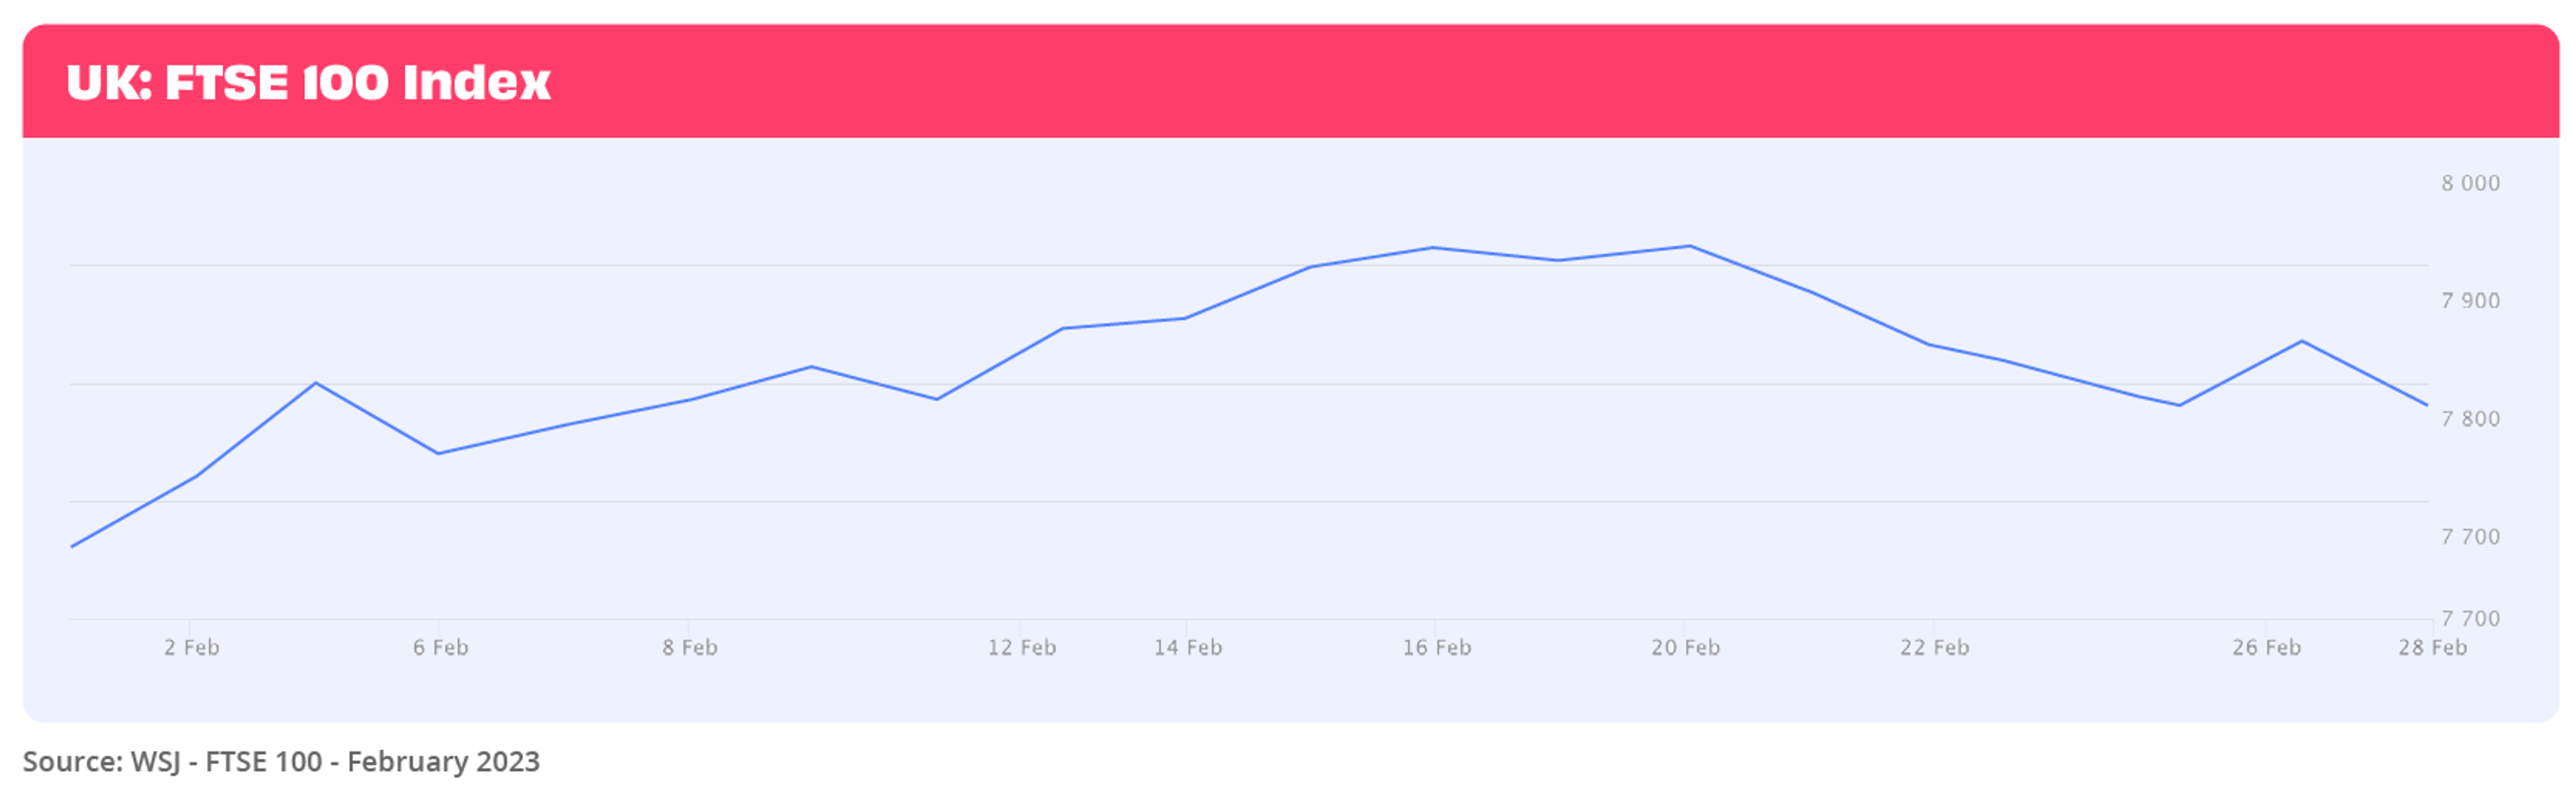
Task: Click the 2 Feb axis label
Action: [x=192, y=648]
